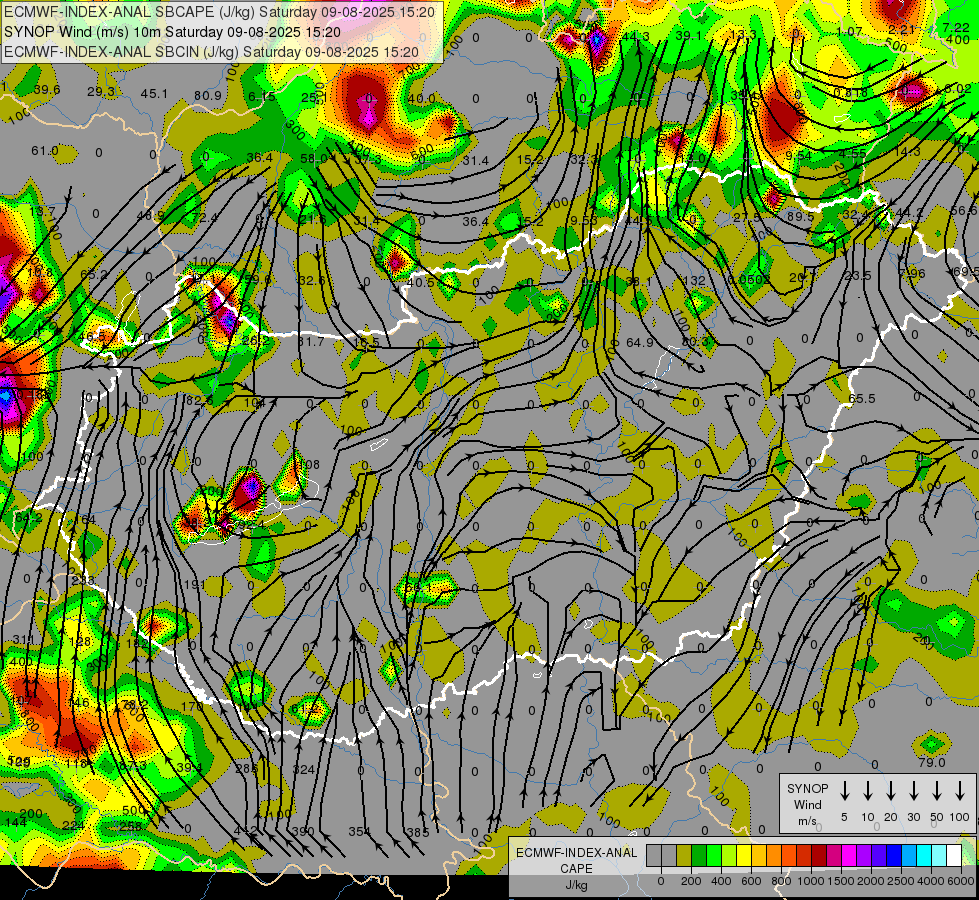Click the '80.9' value near top
The image size is (979, 900).
click(x=207, y=96)
